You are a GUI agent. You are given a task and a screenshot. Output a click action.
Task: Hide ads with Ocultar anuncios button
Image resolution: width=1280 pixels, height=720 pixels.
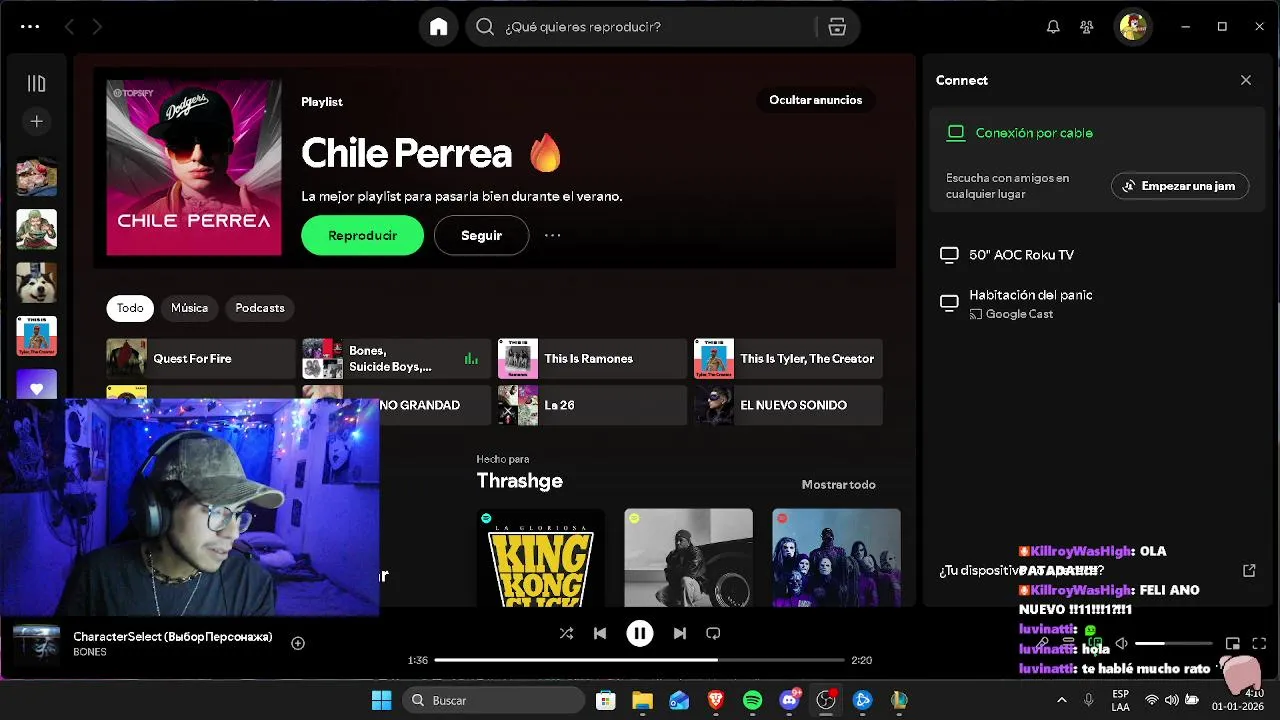pos(815,100)
